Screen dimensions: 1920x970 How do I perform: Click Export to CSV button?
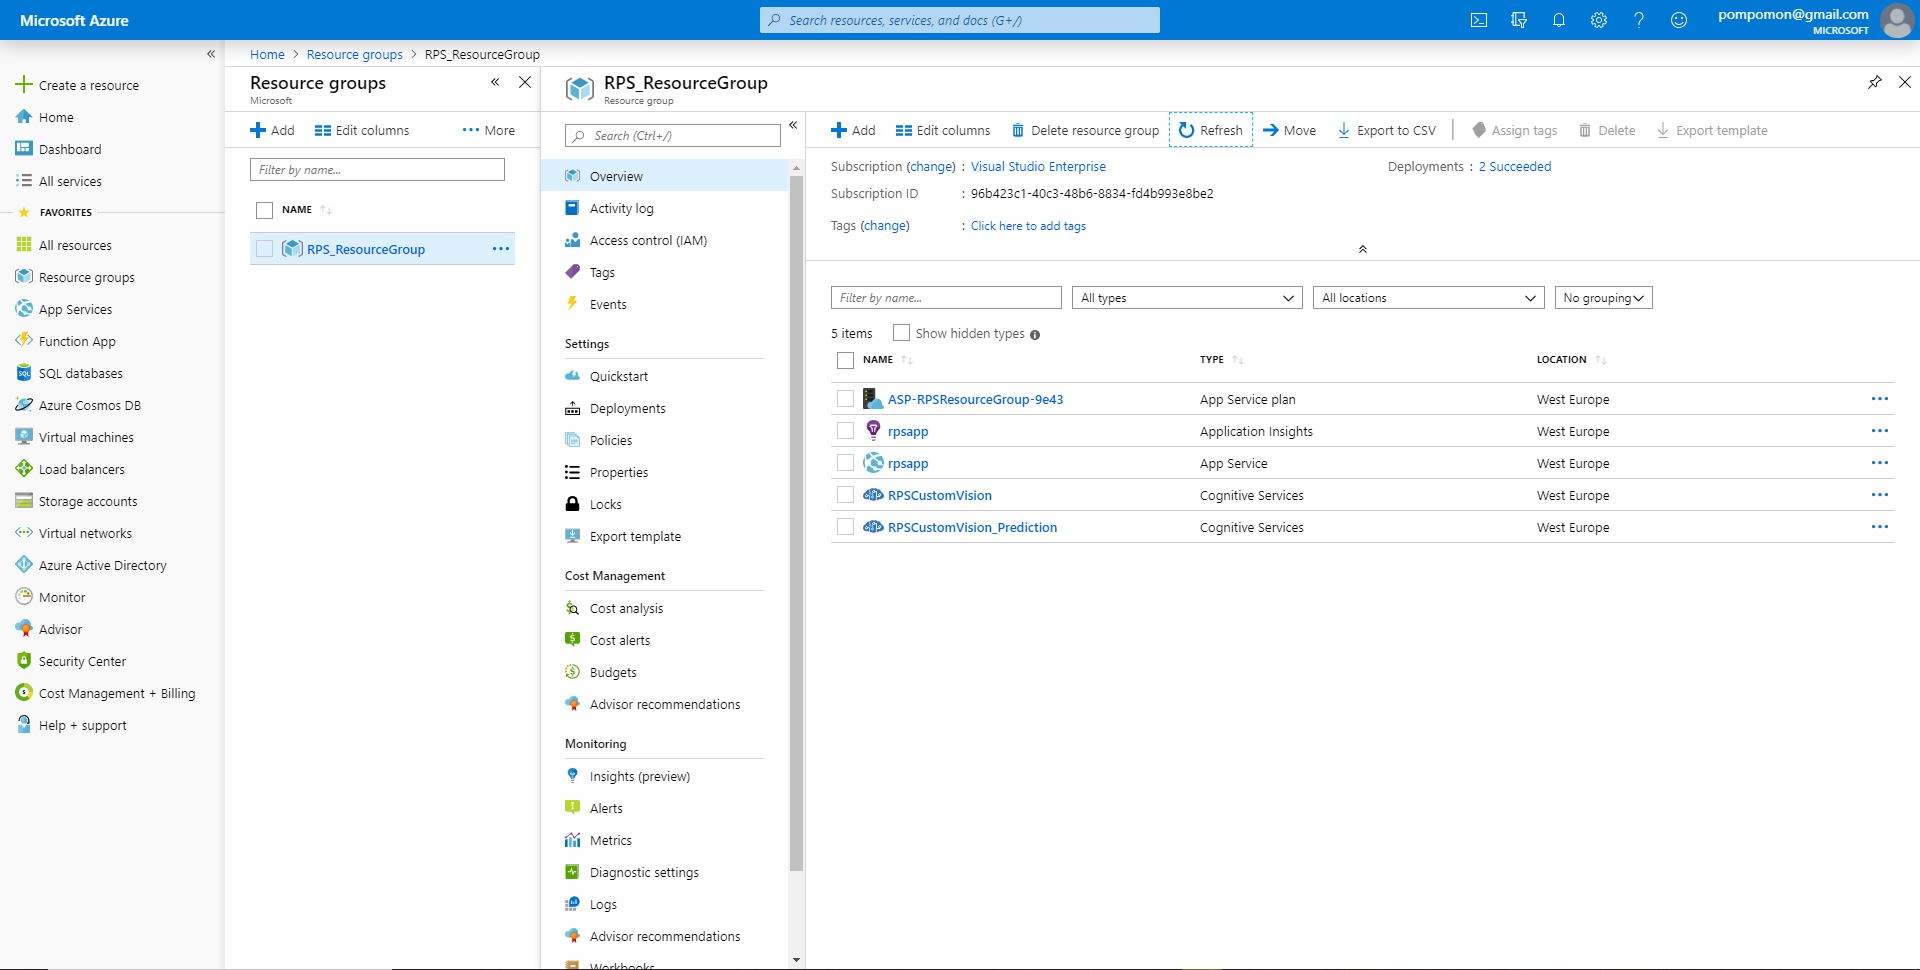pos(1386,130)
